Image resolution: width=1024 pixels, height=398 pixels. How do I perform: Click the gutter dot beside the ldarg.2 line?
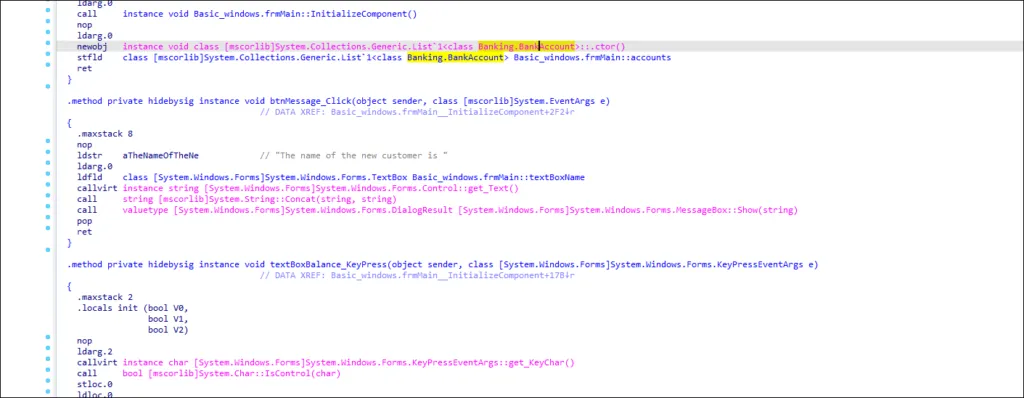(48, 348)
